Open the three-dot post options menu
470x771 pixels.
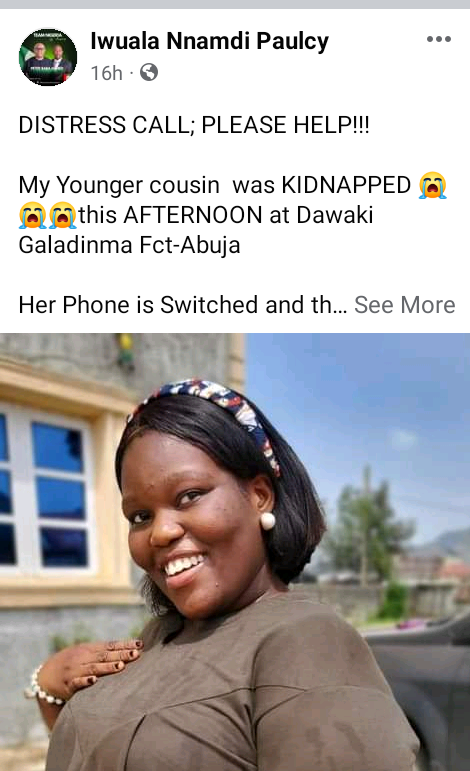pyautogui.click(x=439, y=39)
